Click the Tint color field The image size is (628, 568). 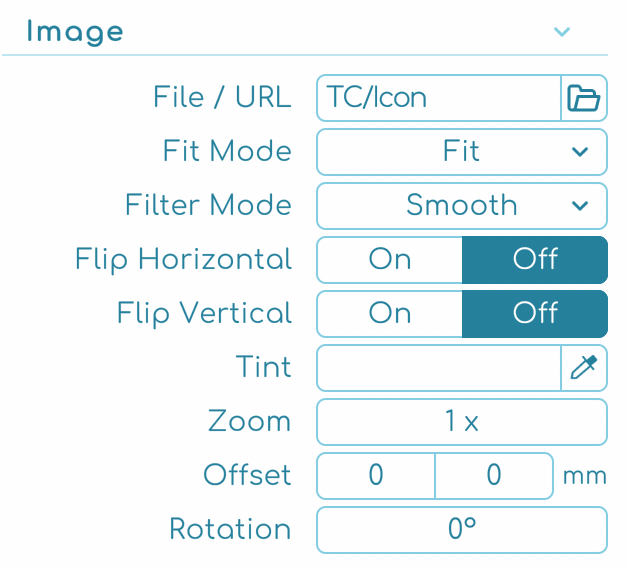tap(439, 368)
